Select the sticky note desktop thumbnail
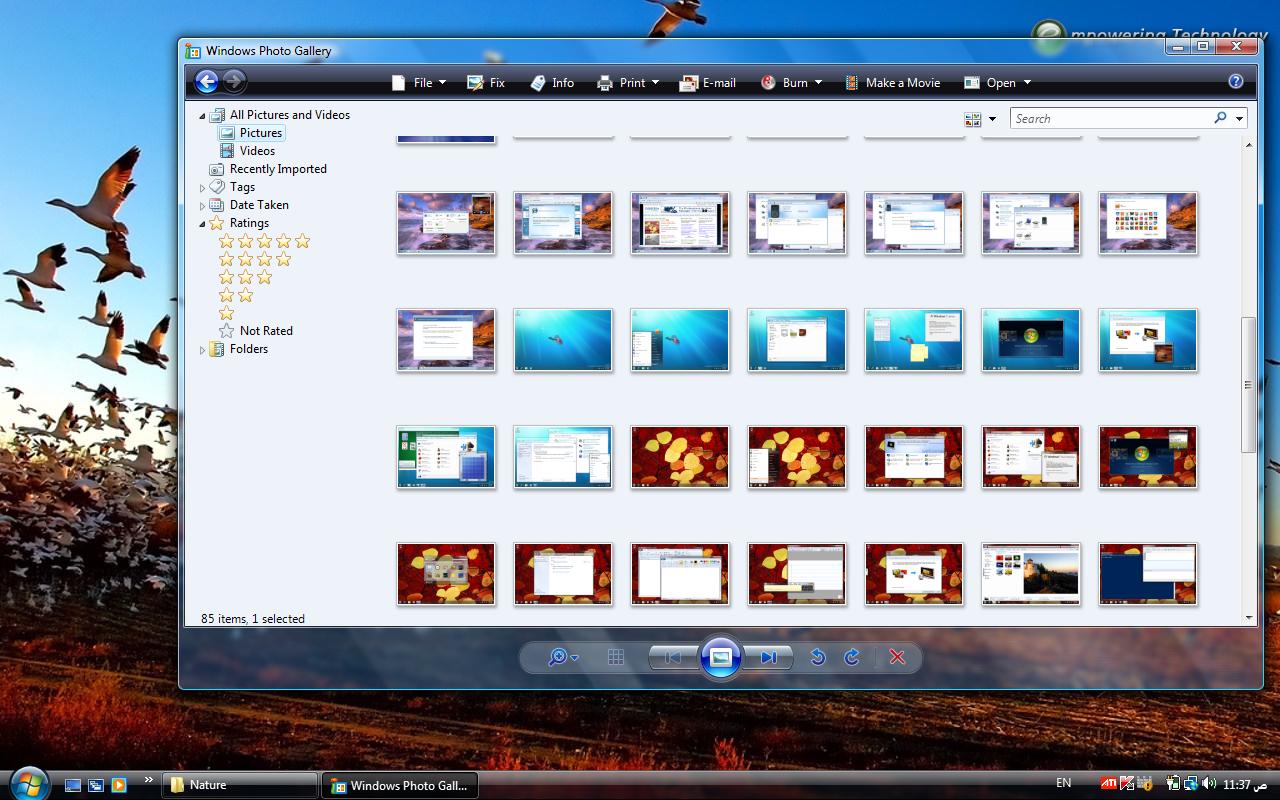The width and height of the screenshot is (1280, 800). click(x=914, y=340)
